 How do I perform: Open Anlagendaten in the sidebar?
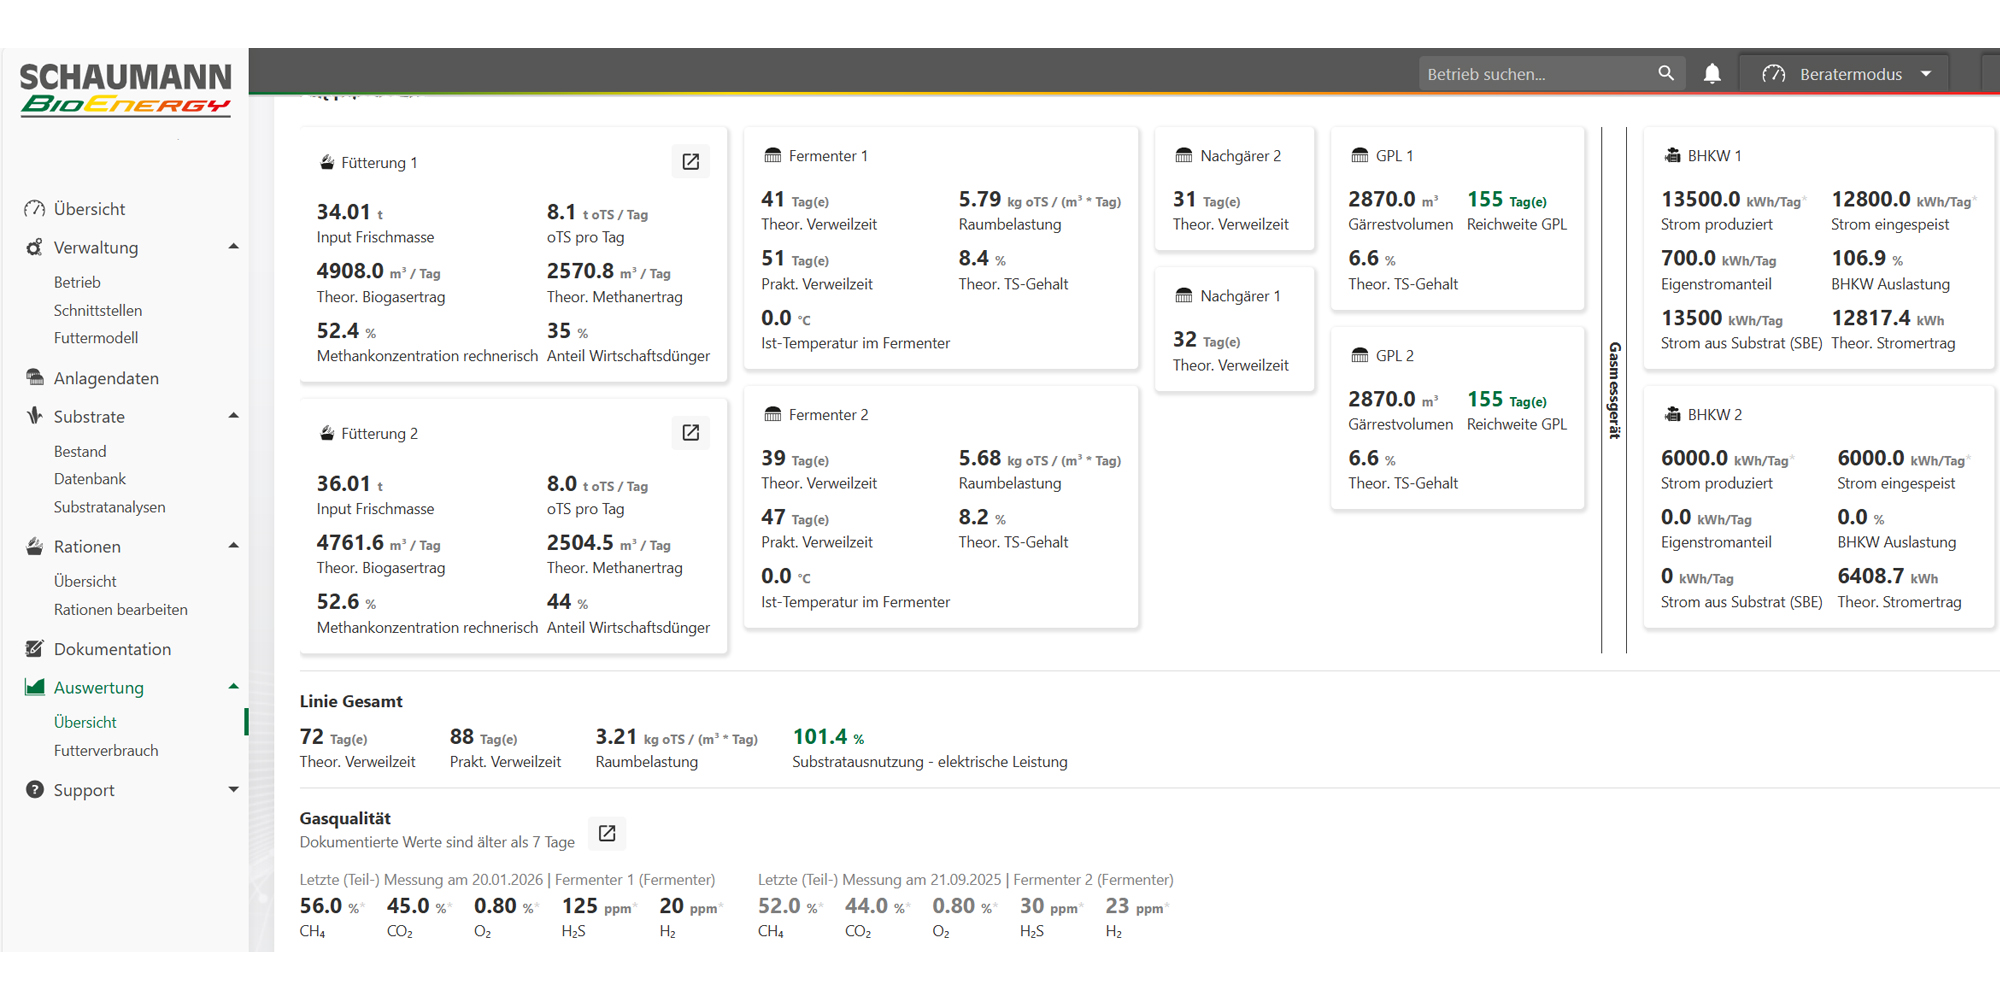(106, 378)
